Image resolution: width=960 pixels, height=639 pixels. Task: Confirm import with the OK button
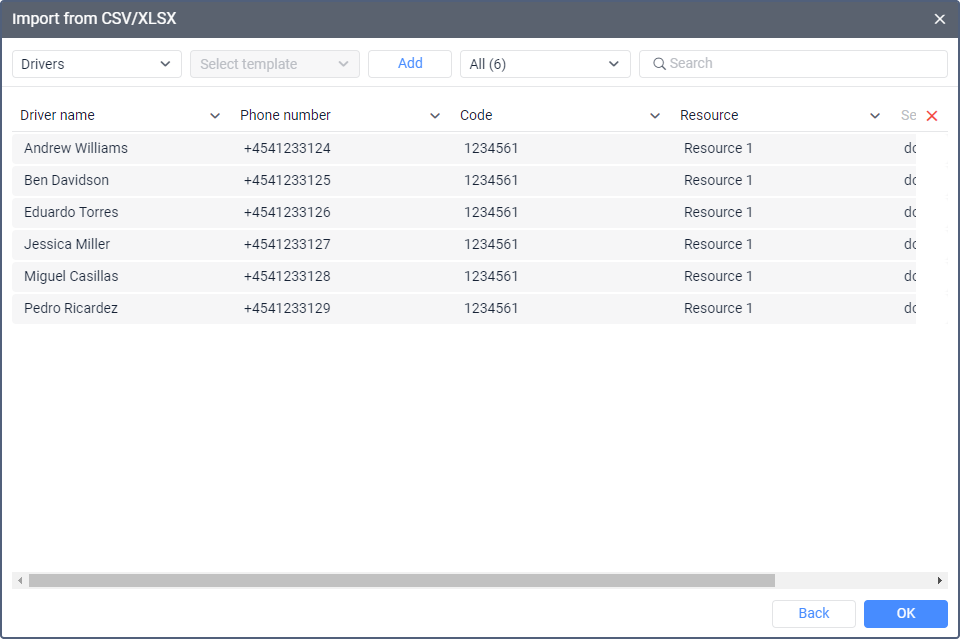(905, 613)
